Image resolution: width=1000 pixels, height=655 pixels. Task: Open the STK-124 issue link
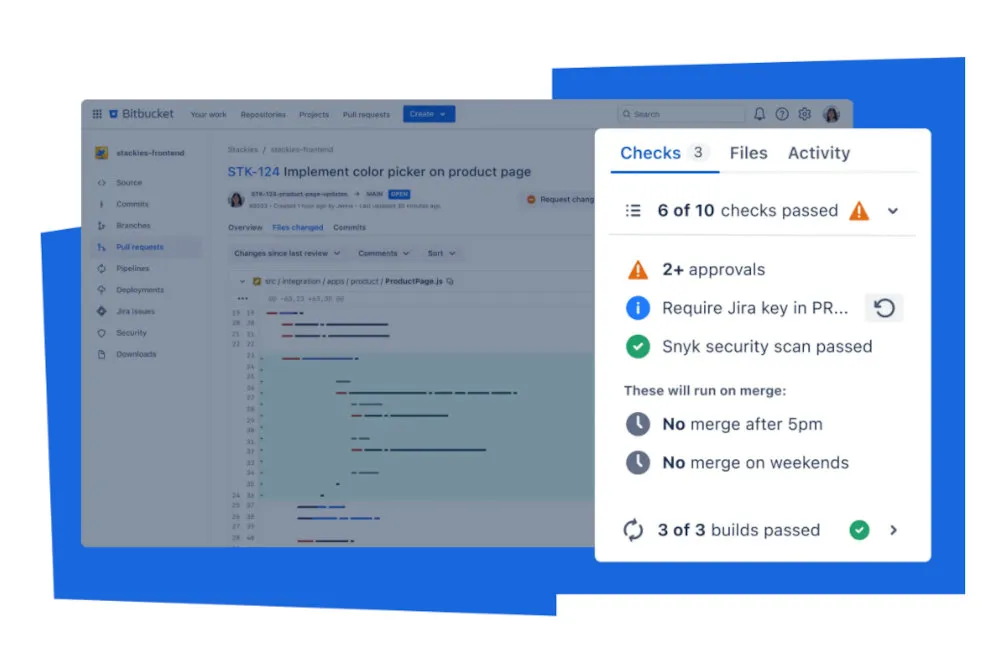coord(253,172)
